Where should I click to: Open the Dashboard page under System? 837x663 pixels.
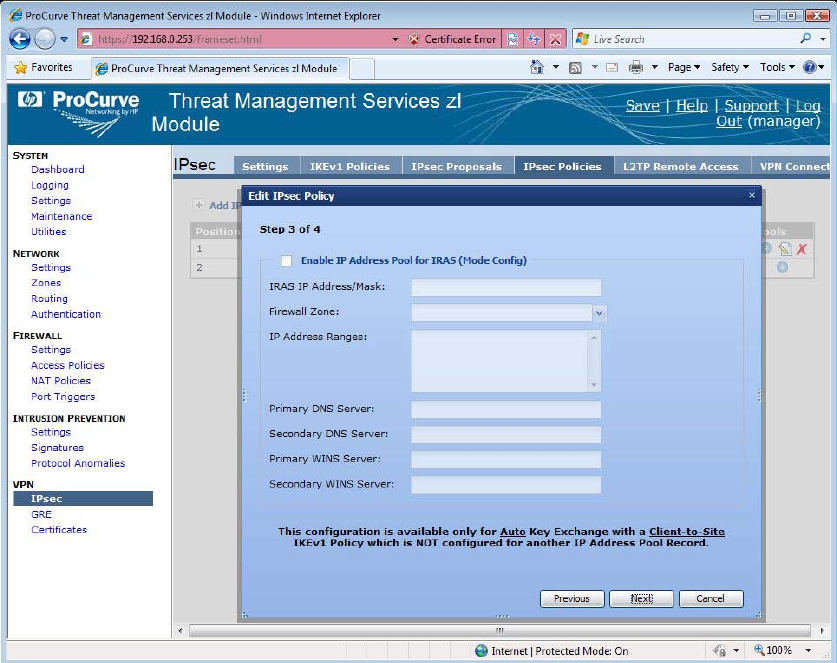pos(58,169)
